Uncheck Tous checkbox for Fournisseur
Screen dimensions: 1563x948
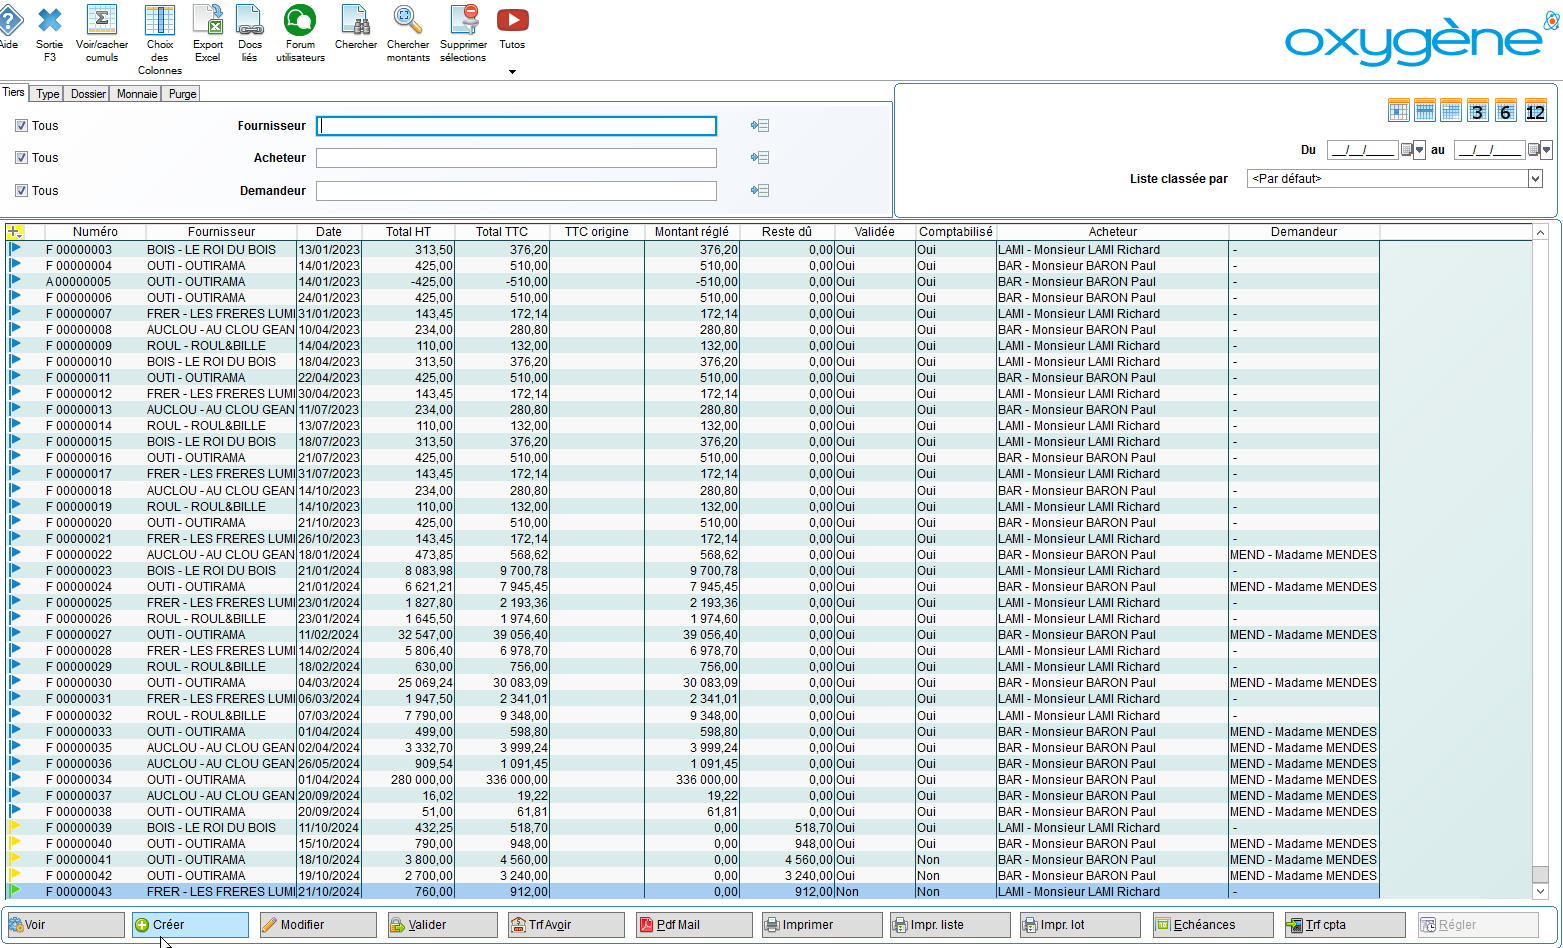[x=21, y=126]
